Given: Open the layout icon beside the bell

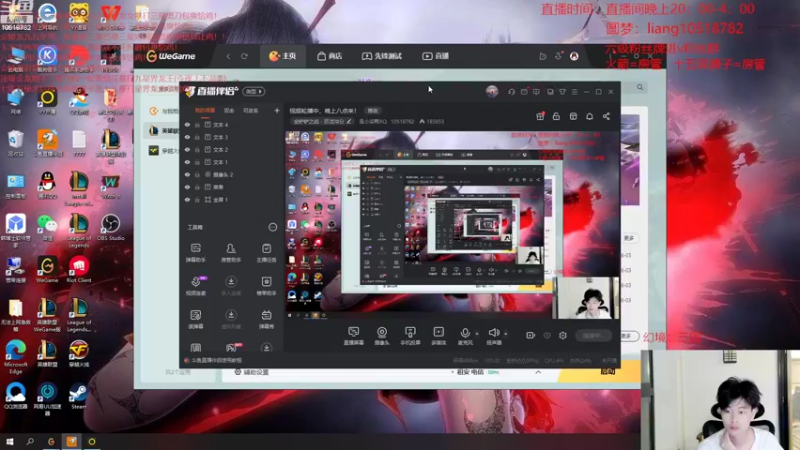Looking at the screenshot, I should (x=573, y=116).
